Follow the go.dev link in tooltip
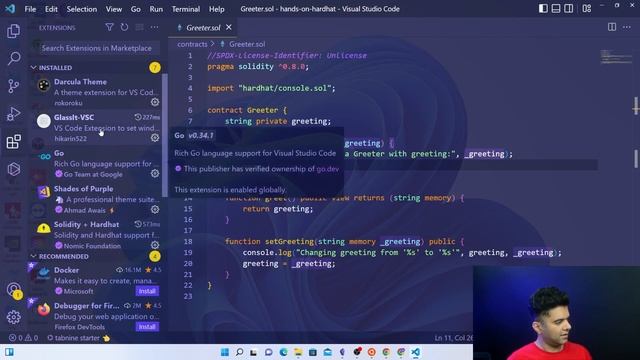The image size is (640, 360). (x=327, y=169)
